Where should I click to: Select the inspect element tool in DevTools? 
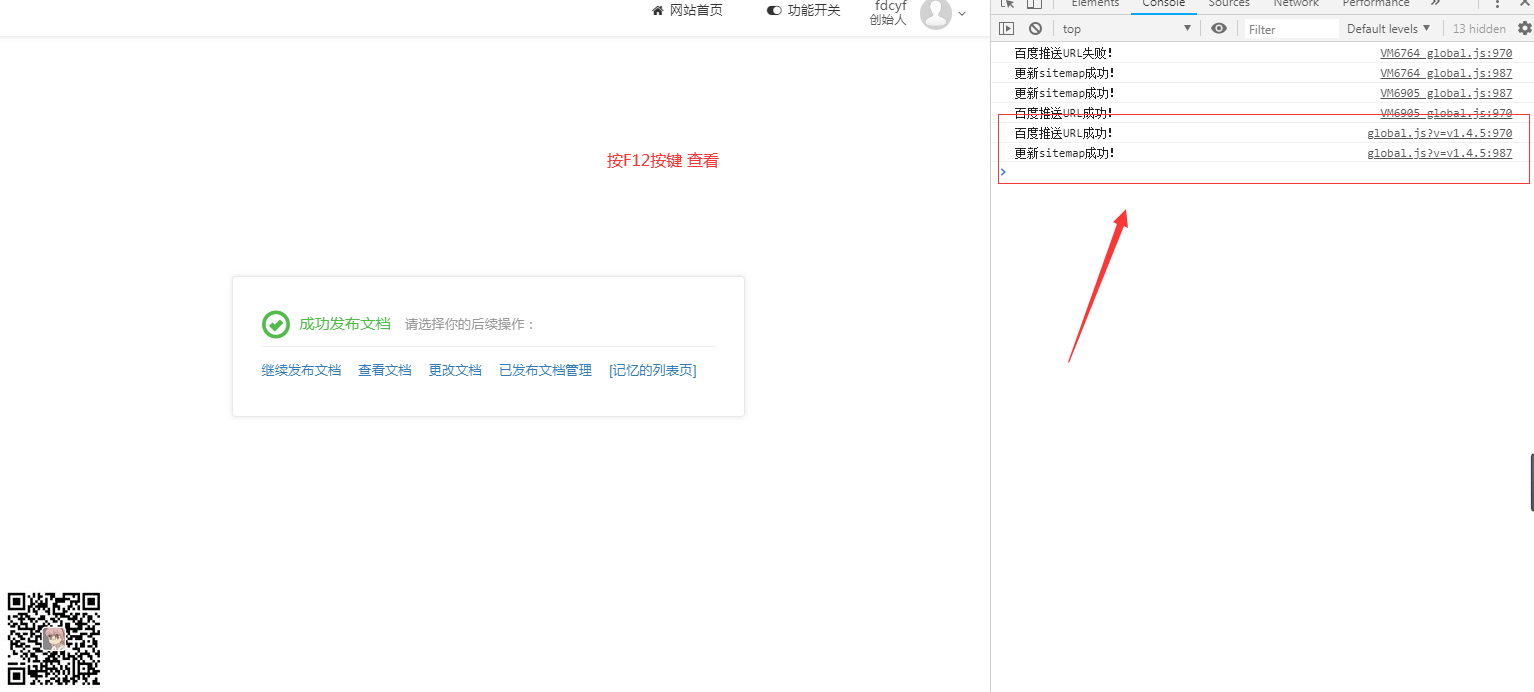pyautogui.click(x=1007, y=5)
